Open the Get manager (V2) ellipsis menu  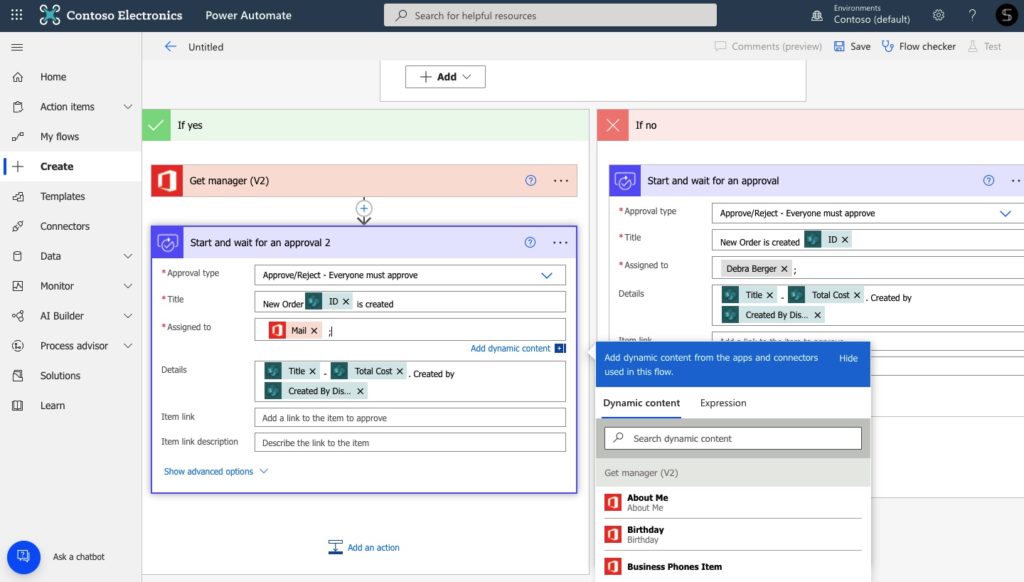coord(561,180)
